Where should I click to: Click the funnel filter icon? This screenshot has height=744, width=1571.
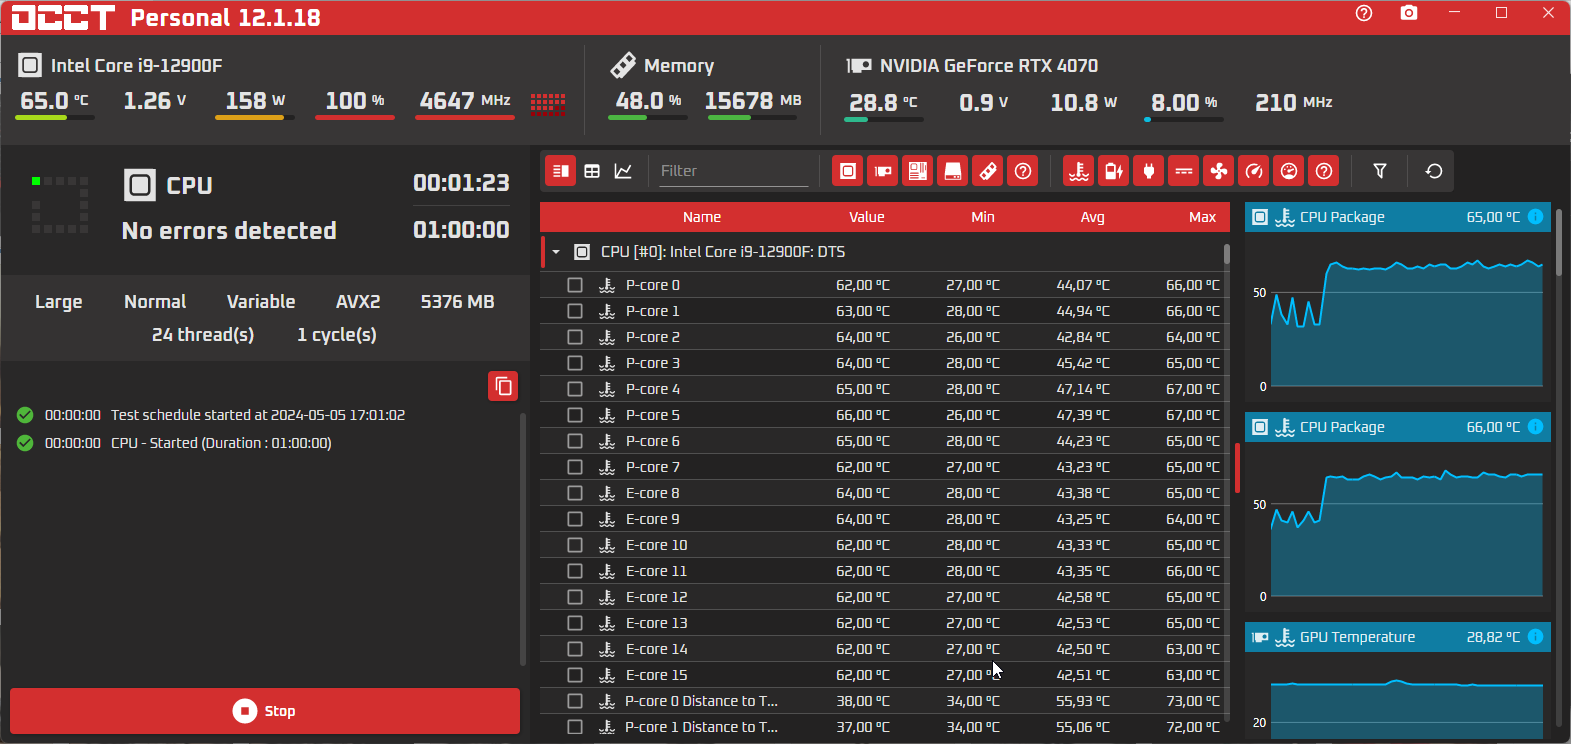(x=1380, y=171)
